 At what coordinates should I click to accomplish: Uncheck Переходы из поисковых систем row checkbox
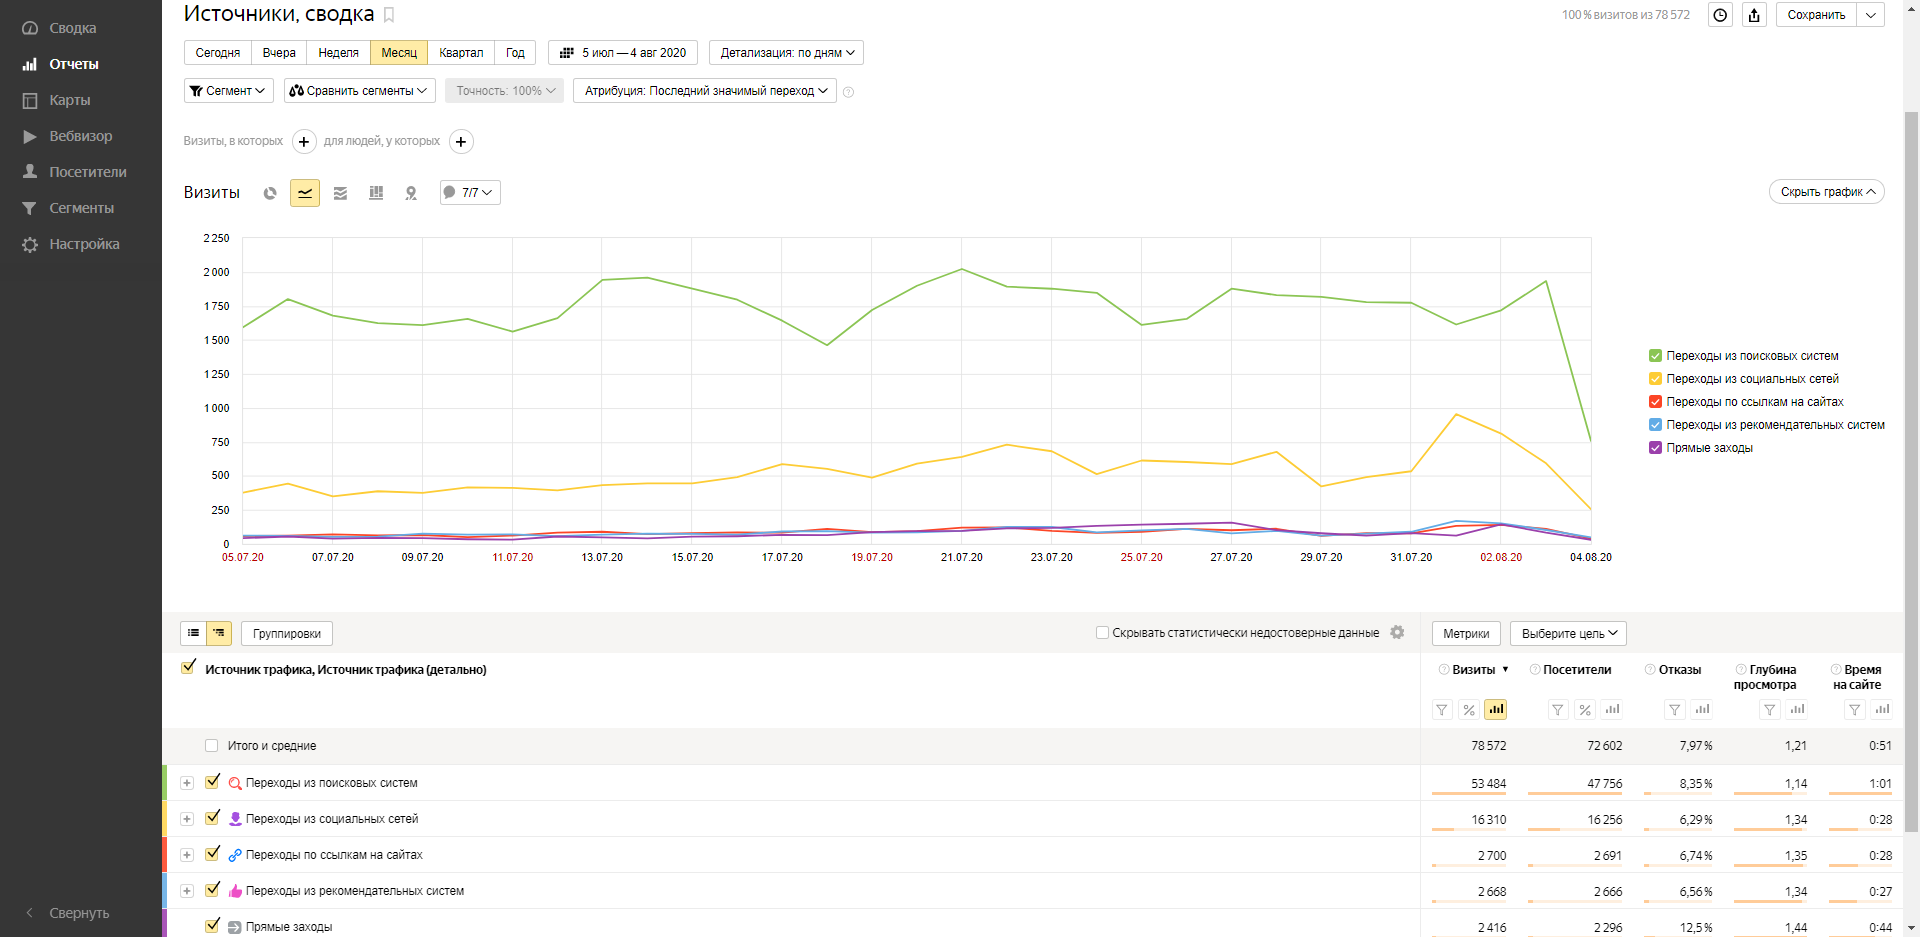point(212,782)
